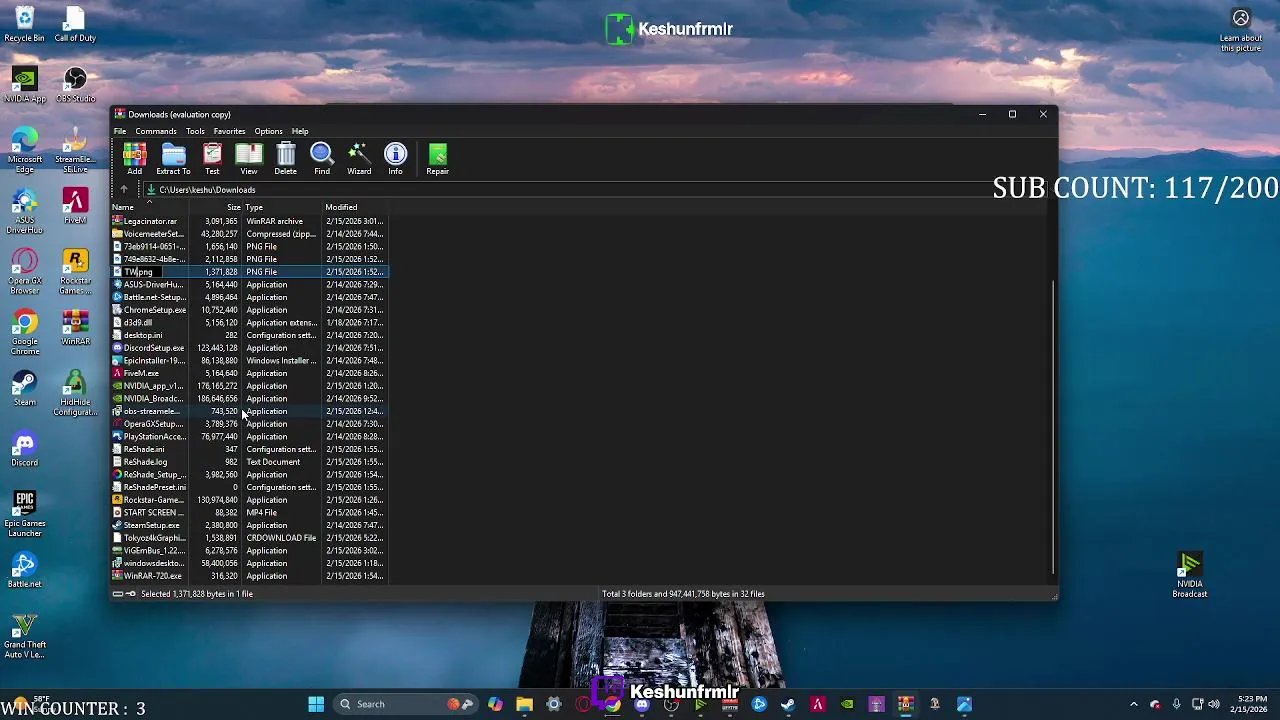Click the TW.png filename edit box
Screen dimensions: 1280x720
[141, 272]
